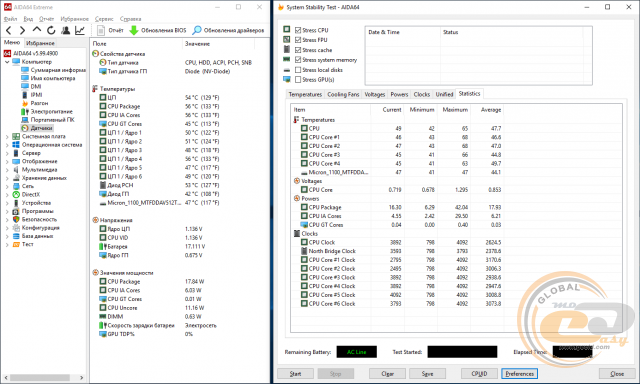
Task: Toggle the Stress system memory checkbox
Action: point(298,60)
